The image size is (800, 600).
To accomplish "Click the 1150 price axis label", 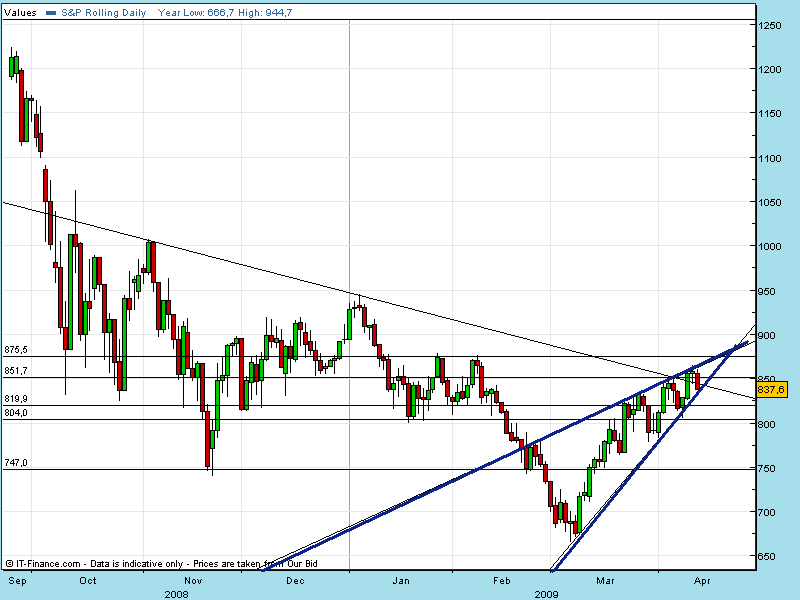I will 769,114.
